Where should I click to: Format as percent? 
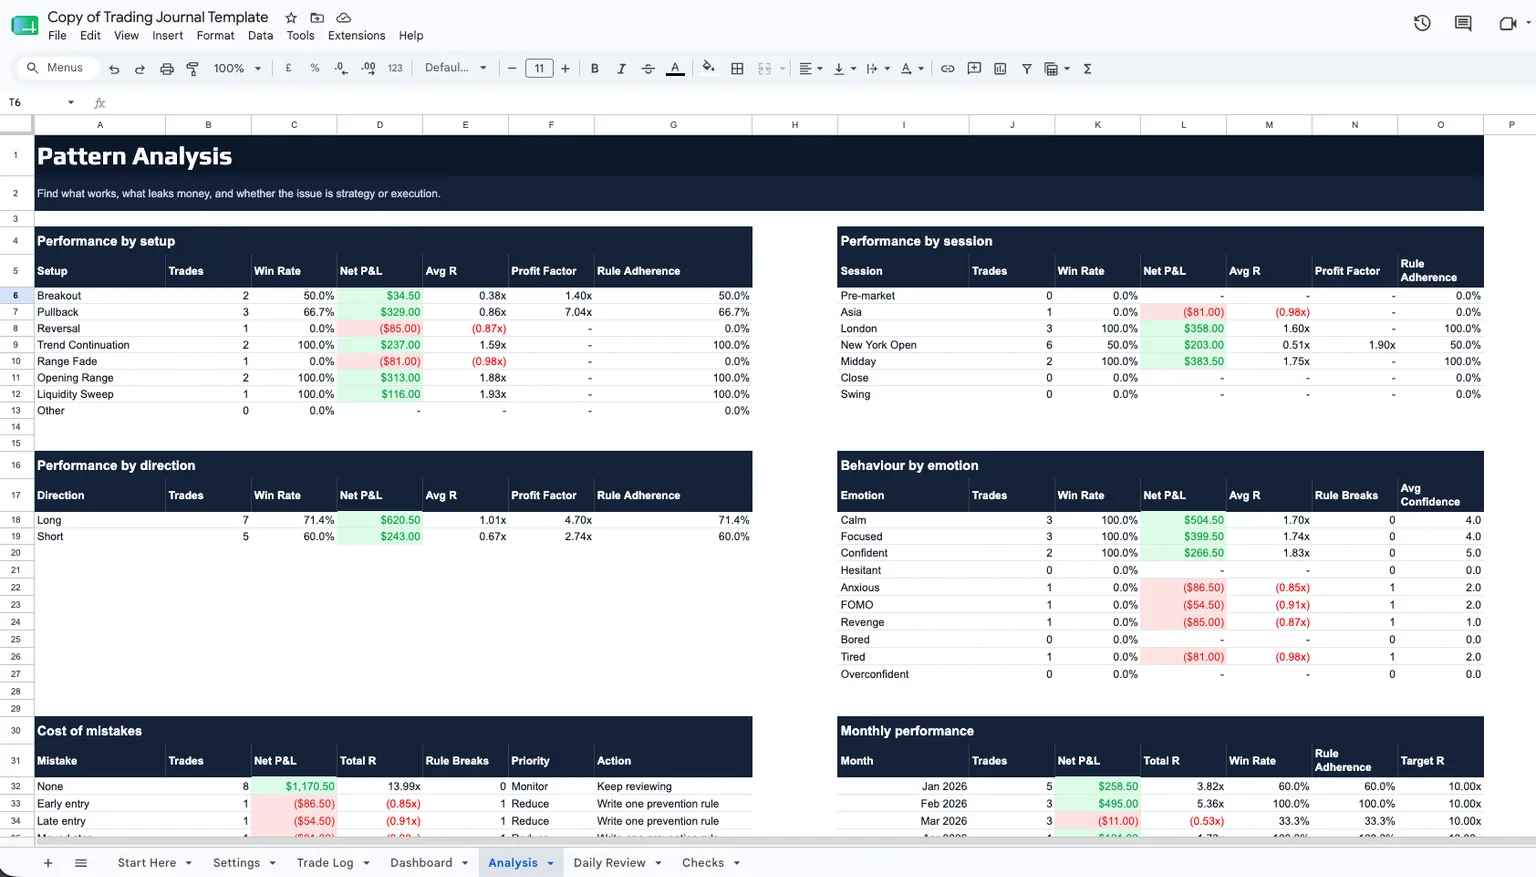click(x=315, y=68)
